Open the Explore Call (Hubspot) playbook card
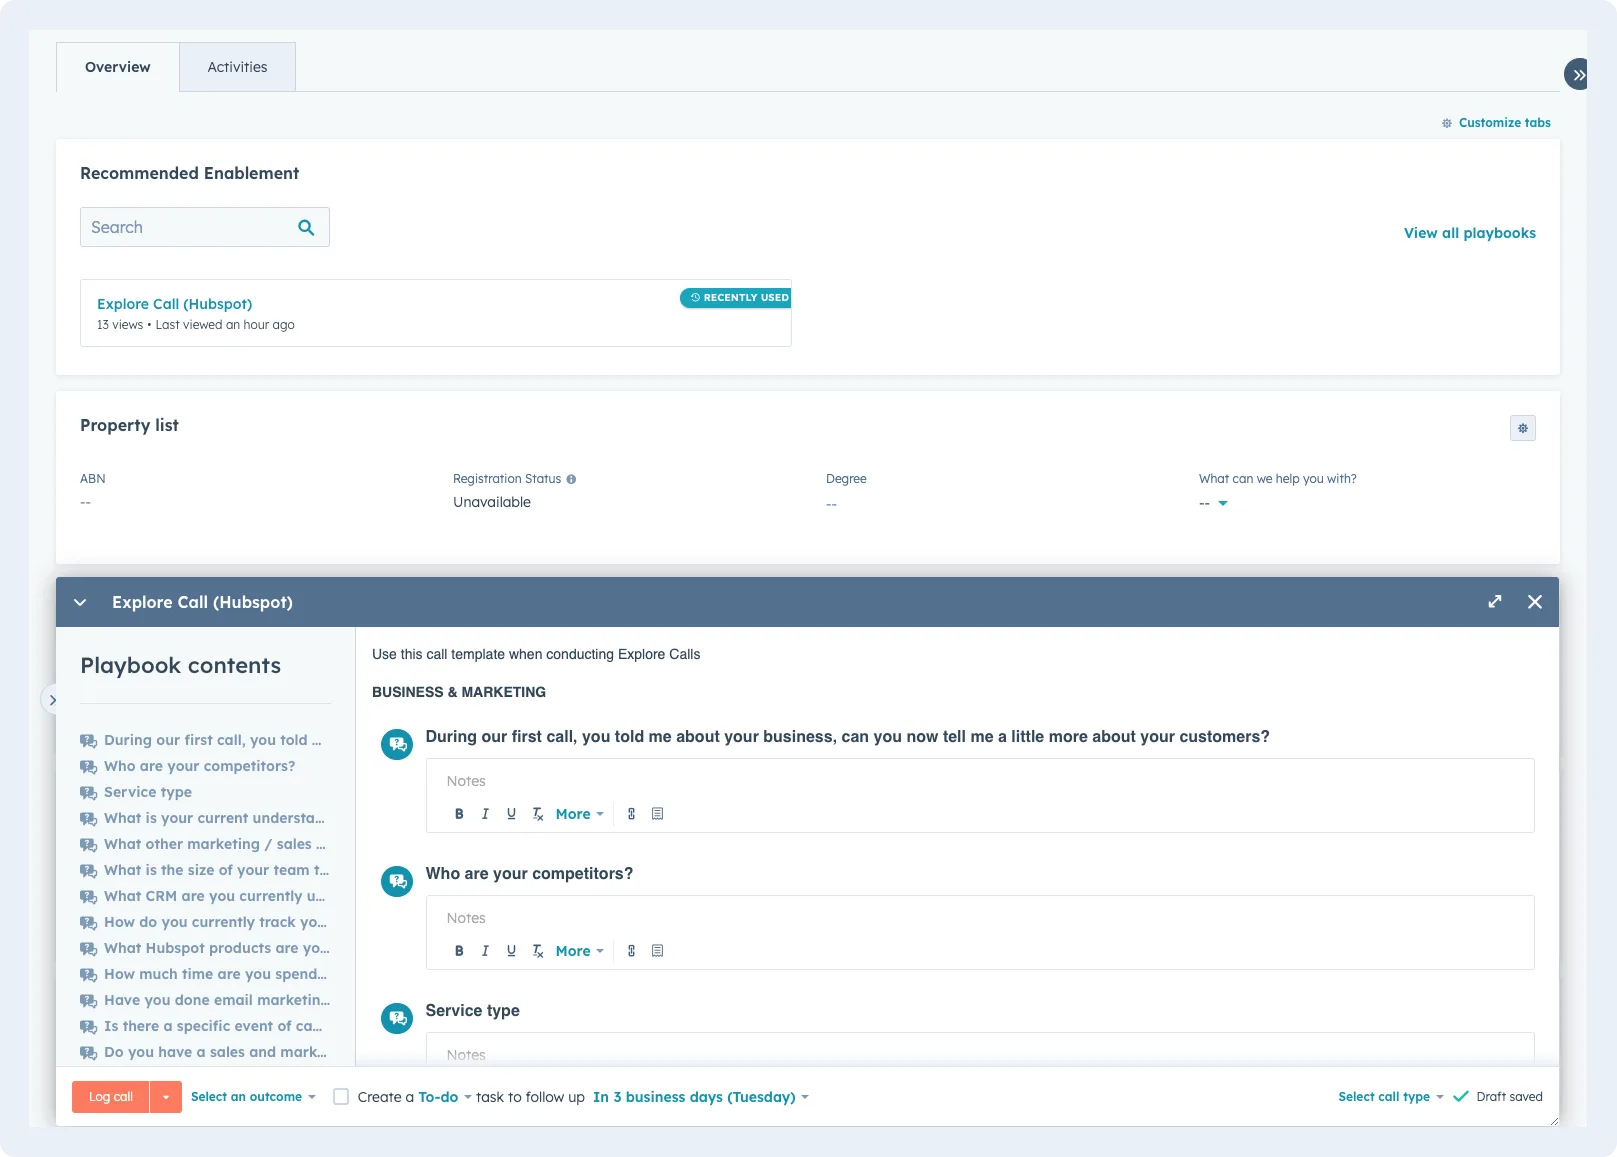 pyautogui.click(x=436, y=313)
